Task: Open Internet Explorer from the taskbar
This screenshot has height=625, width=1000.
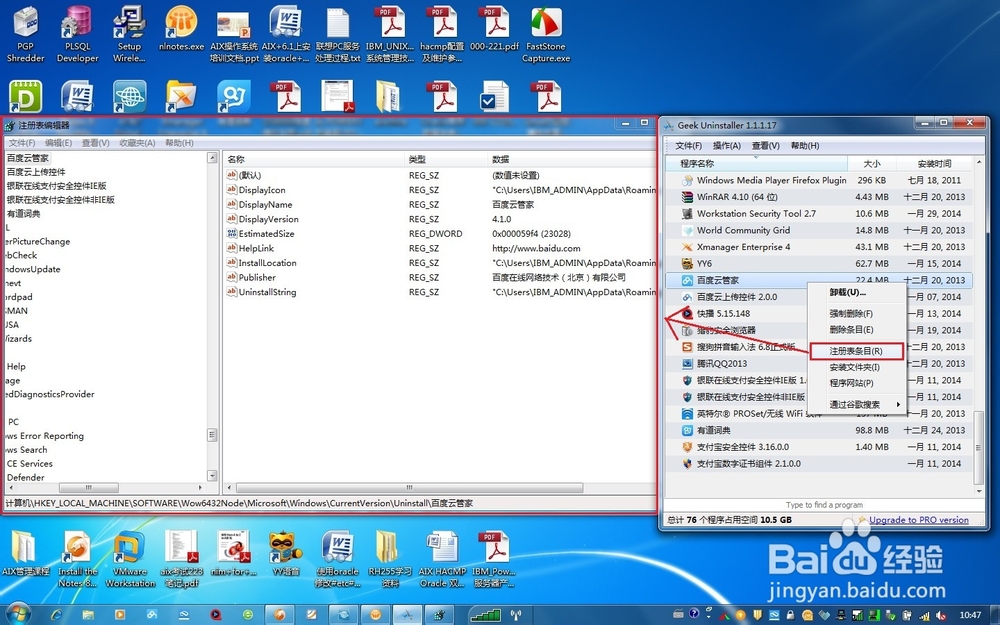Action: (57, 615)
